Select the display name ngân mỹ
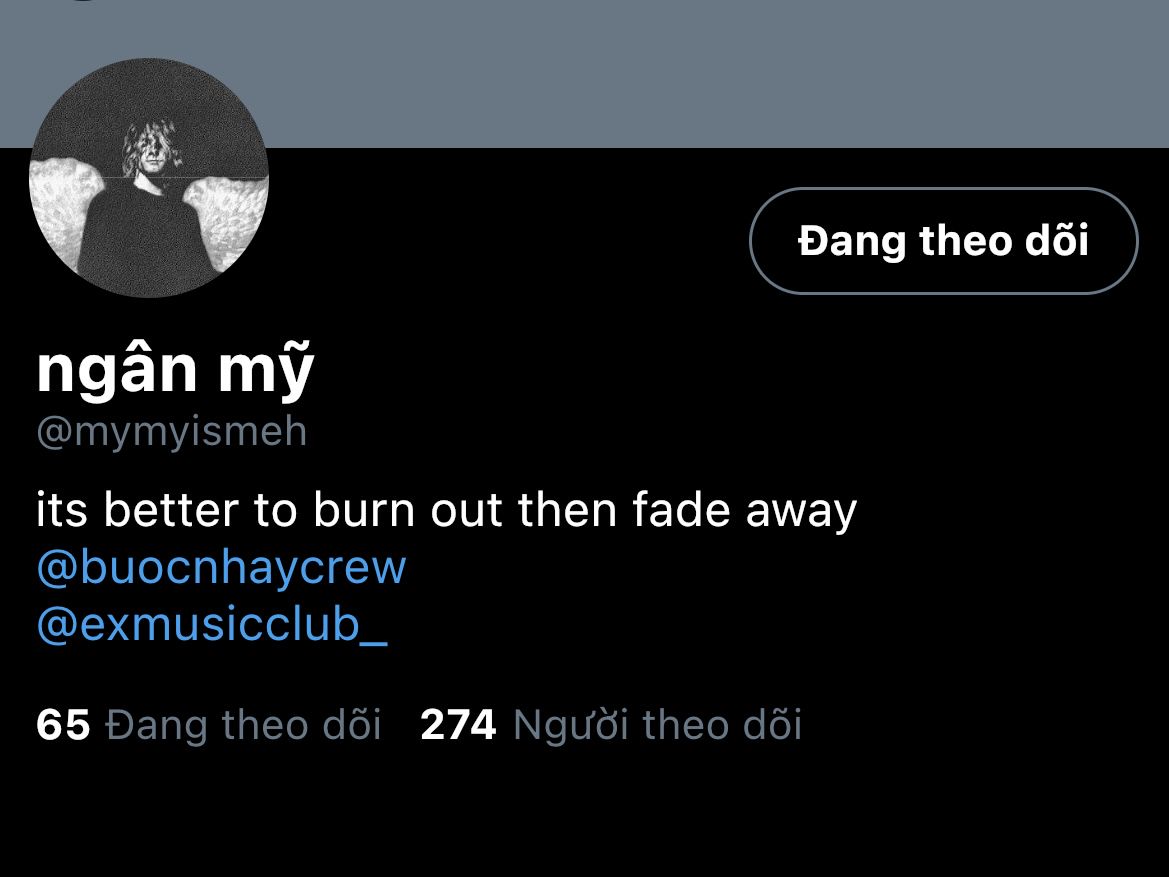1169x877 pixels. [175, 370]
